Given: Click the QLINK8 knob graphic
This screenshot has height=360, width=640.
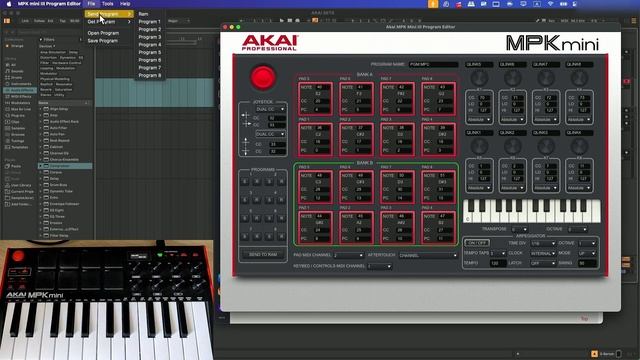Looking at the screenshot, I should (579, 78).
